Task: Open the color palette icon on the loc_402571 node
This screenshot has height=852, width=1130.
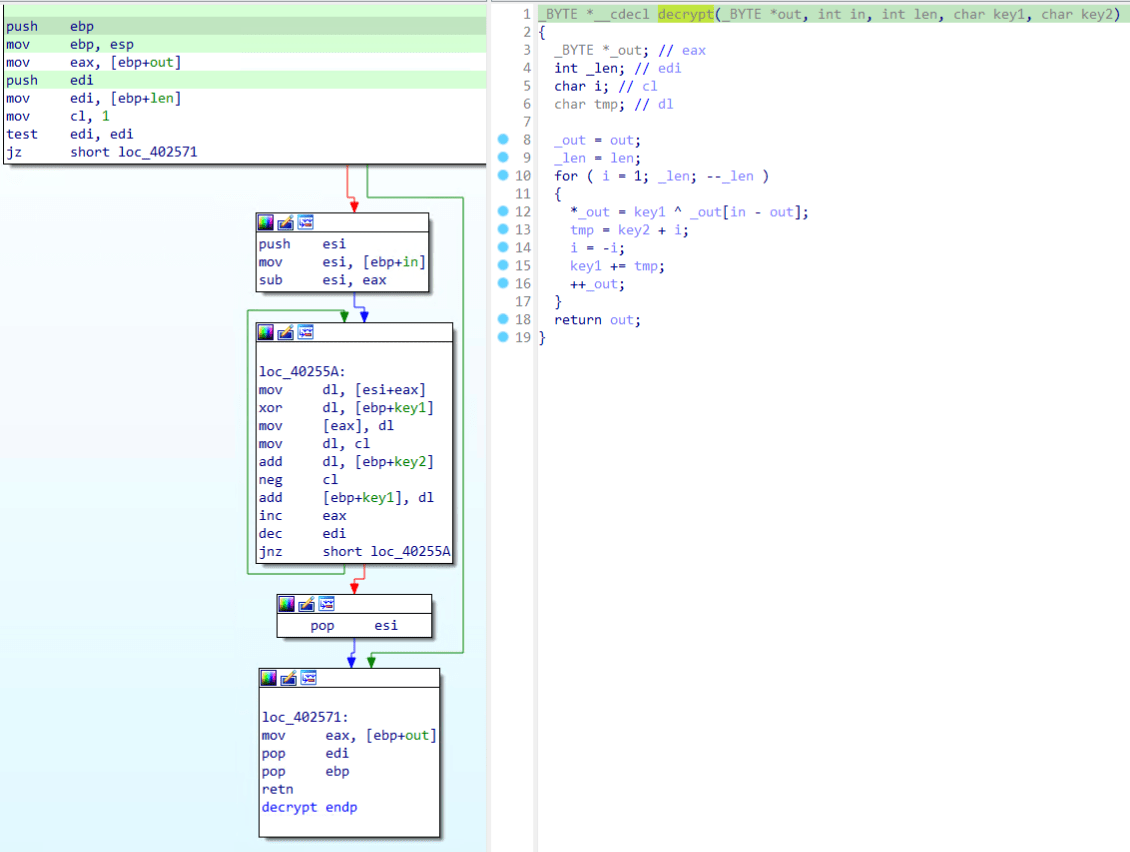Action: (268, 677)
